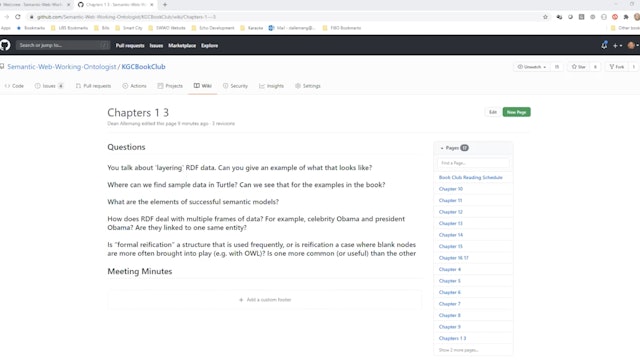The height and width of the screenshot is (360, 640).
Task: Open a new browser tab with plus icon
Action: [165, 4]
